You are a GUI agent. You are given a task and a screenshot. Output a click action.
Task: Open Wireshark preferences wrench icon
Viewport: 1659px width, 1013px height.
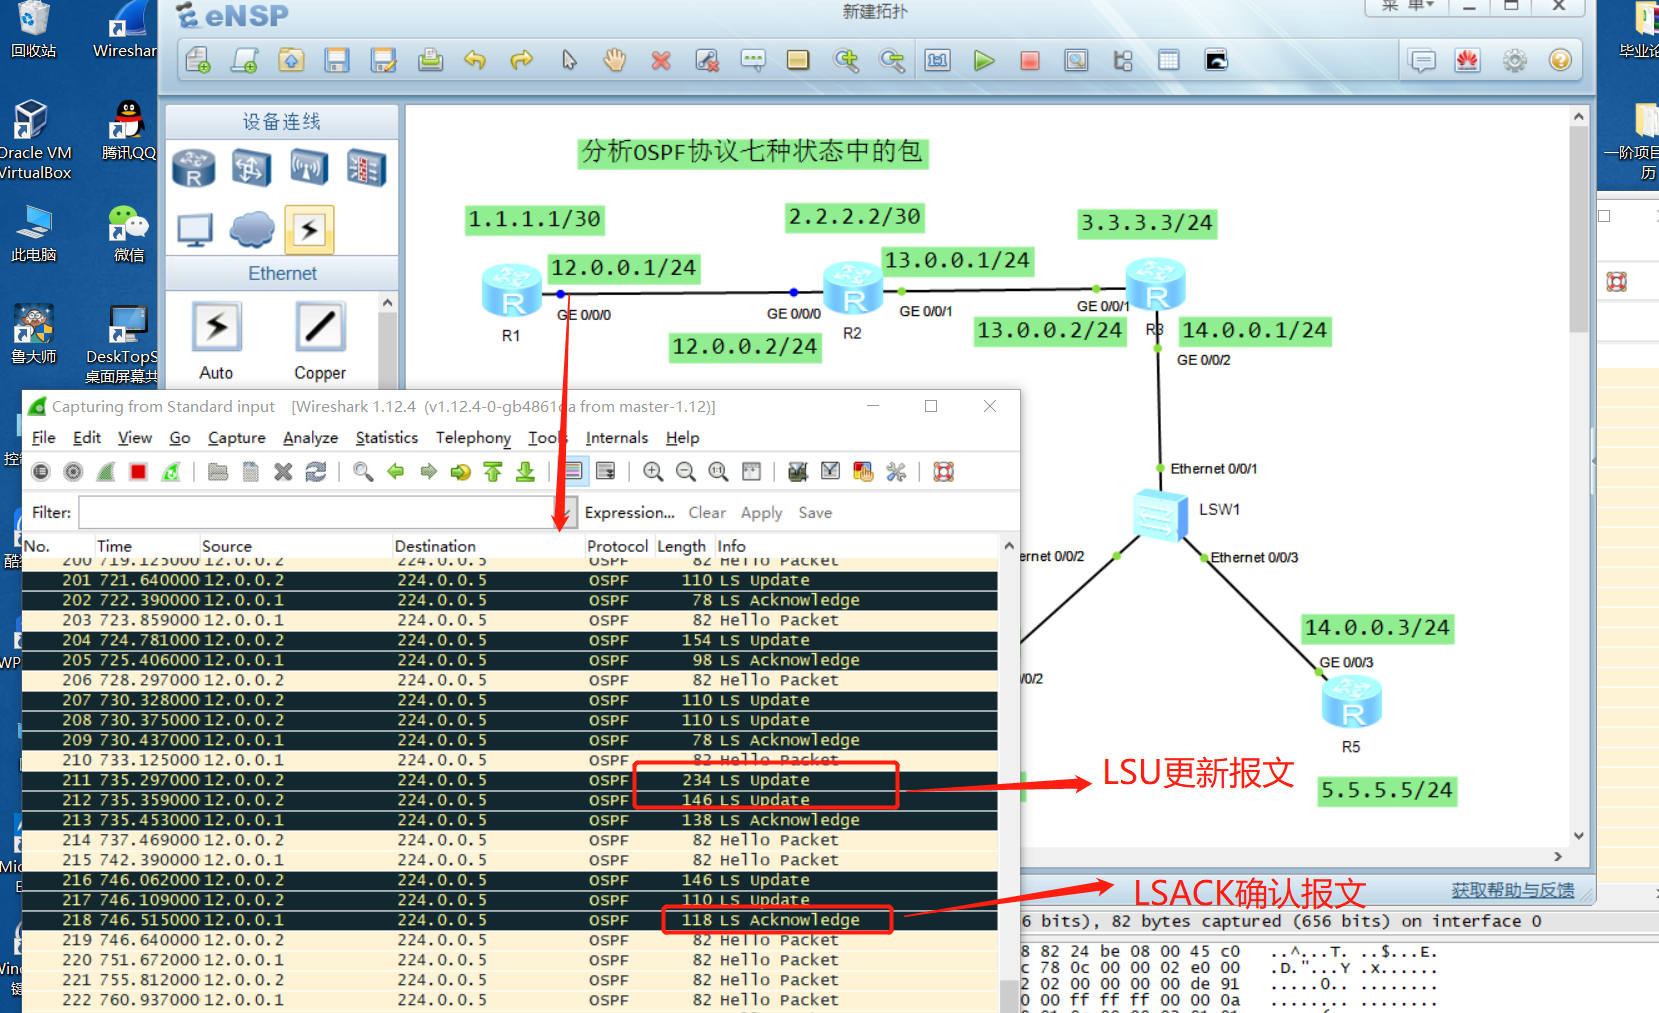[897, 471]
